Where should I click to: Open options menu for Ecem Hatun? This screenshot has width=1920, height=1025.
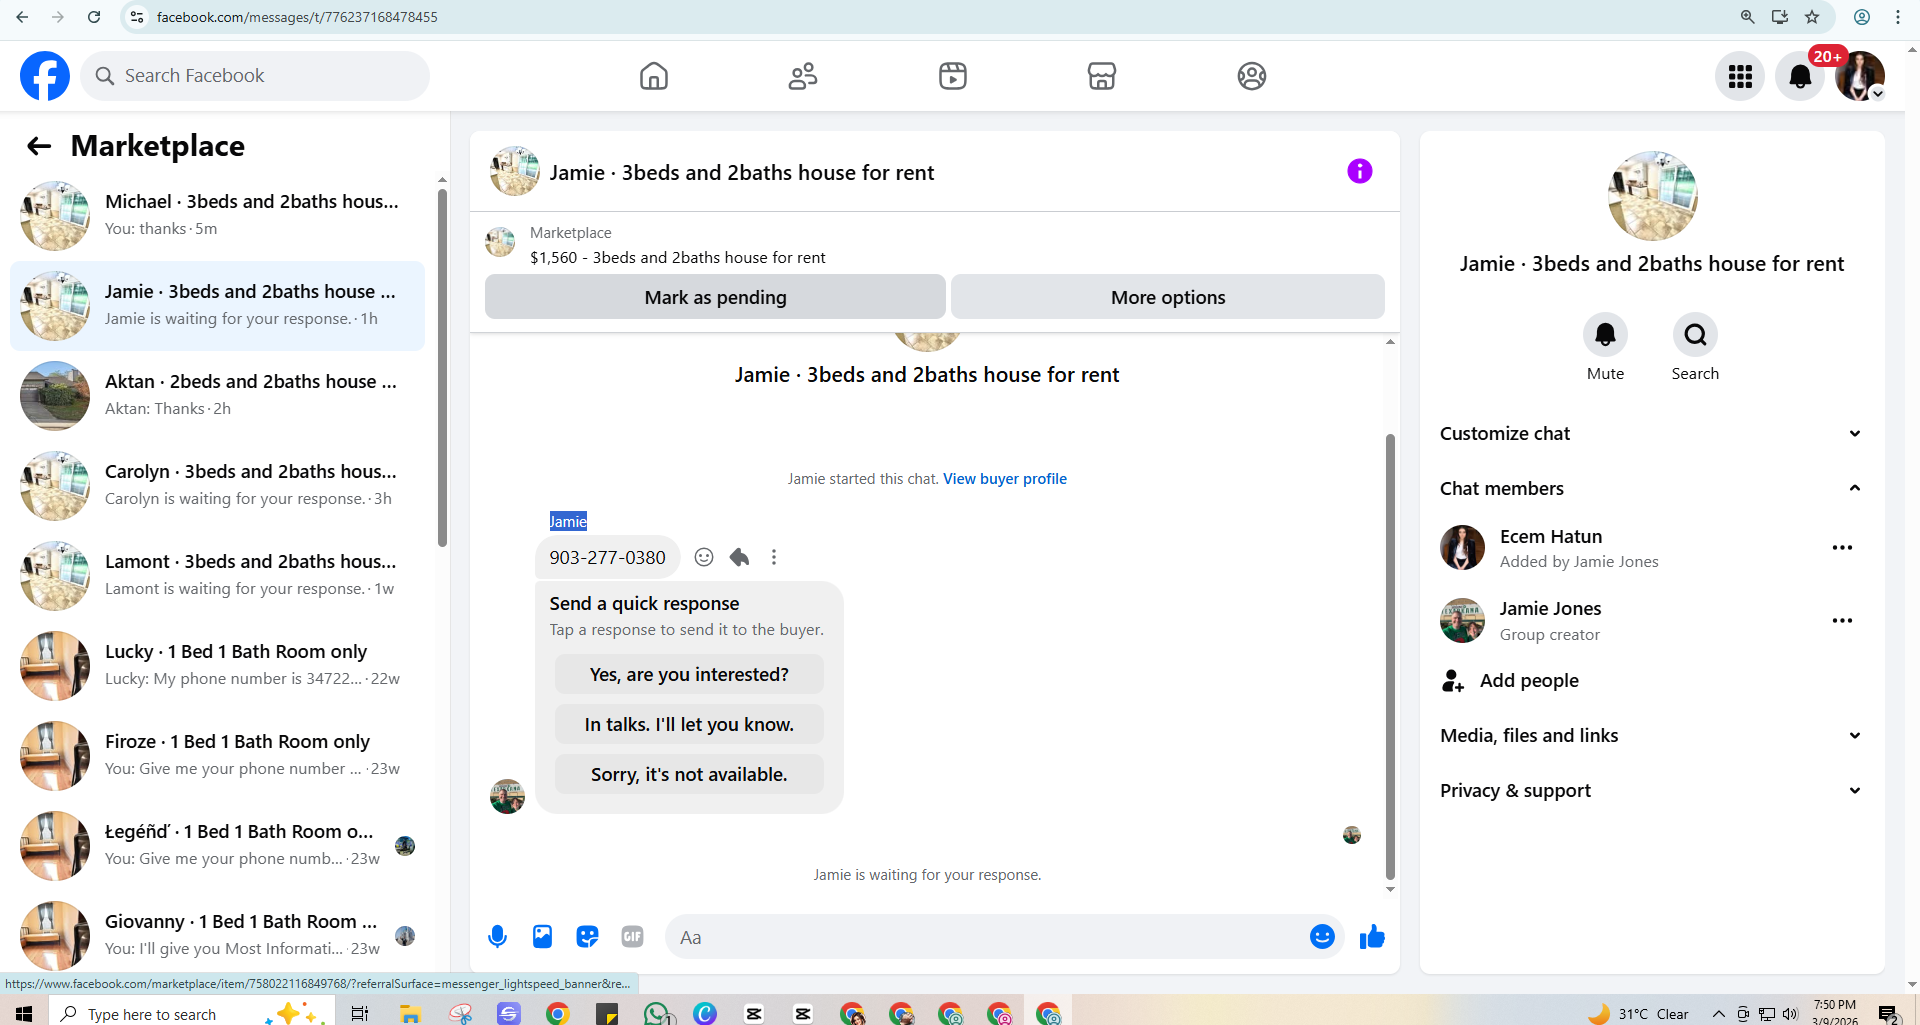pyautogui.click(x=1842, y=548)
